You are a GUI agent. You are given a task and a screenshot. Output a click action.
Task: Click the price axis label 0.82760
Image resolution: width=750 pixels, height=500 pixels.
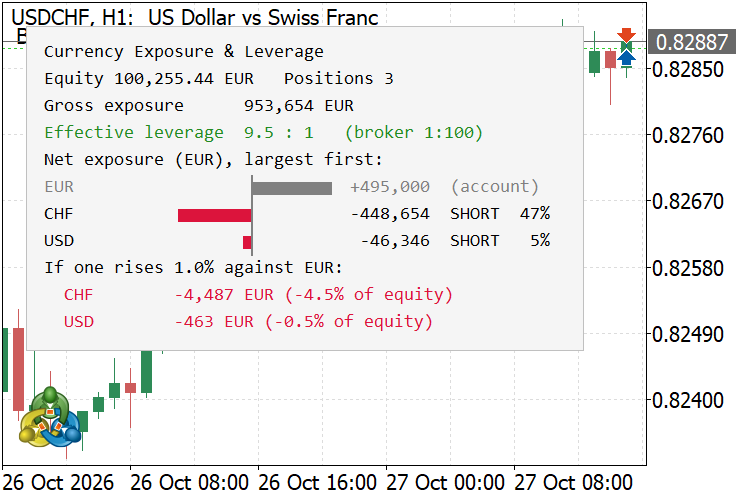(688, 136)
